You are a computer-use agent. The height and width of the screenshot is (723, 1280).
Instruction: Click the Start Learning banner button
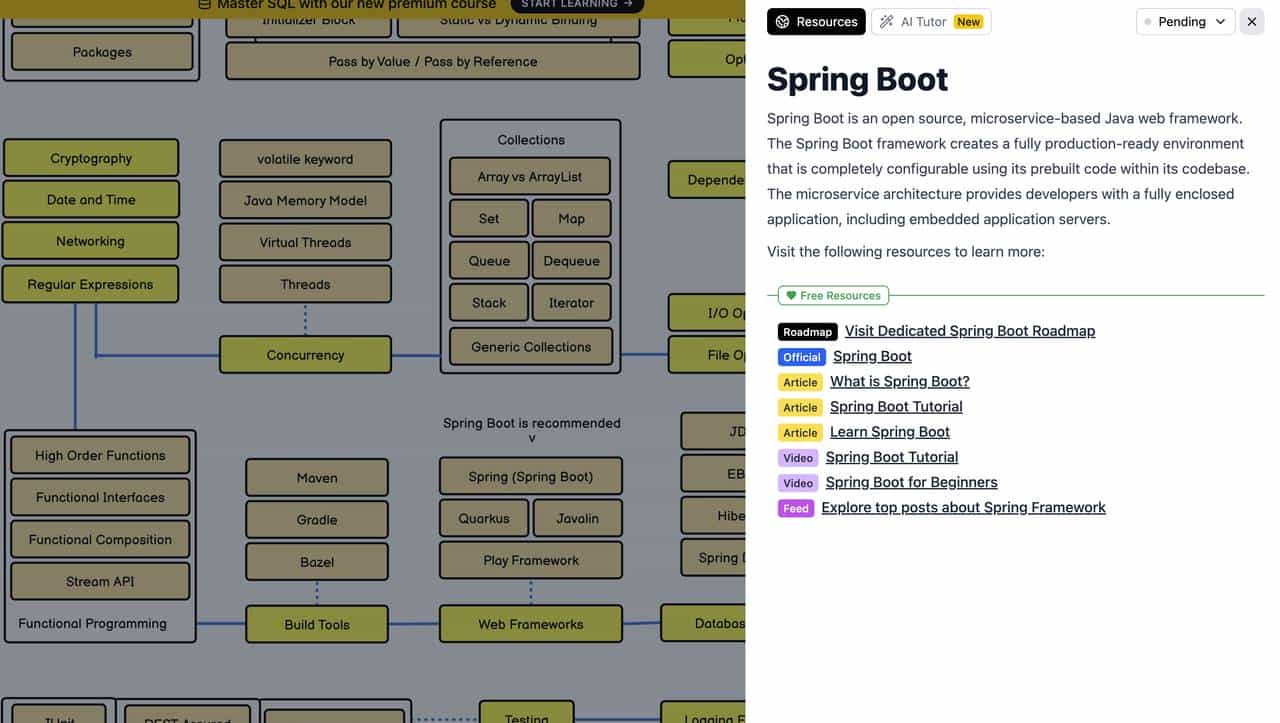pyautogui.click(x=577, y=4)
